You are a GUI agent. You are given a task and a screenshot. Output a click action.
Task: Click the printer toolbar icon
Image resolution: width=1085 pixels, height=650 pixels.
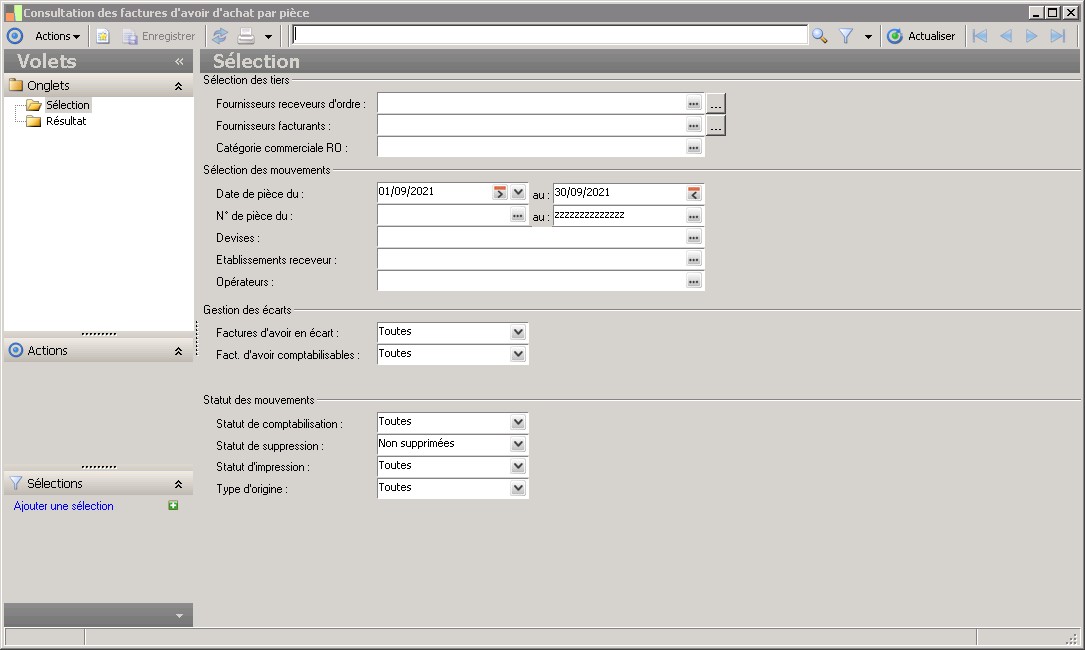coord(246,36)
